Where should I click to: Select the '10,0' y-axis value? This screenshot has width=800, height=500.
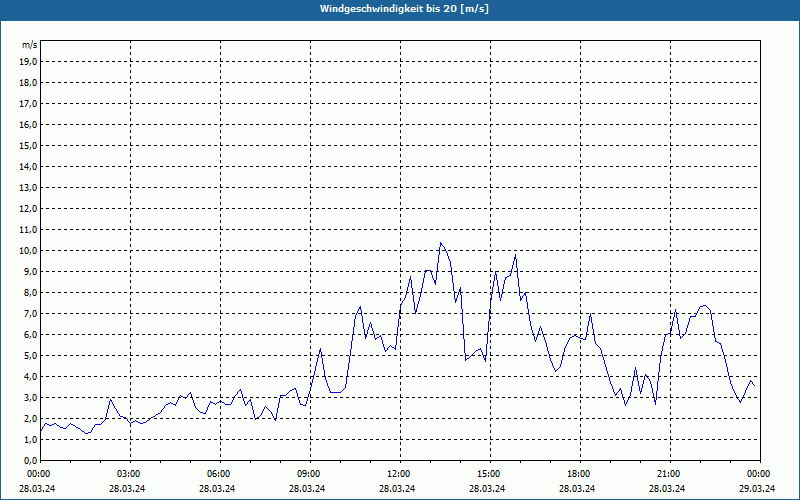pyautogui.click(x=29, y=251)
